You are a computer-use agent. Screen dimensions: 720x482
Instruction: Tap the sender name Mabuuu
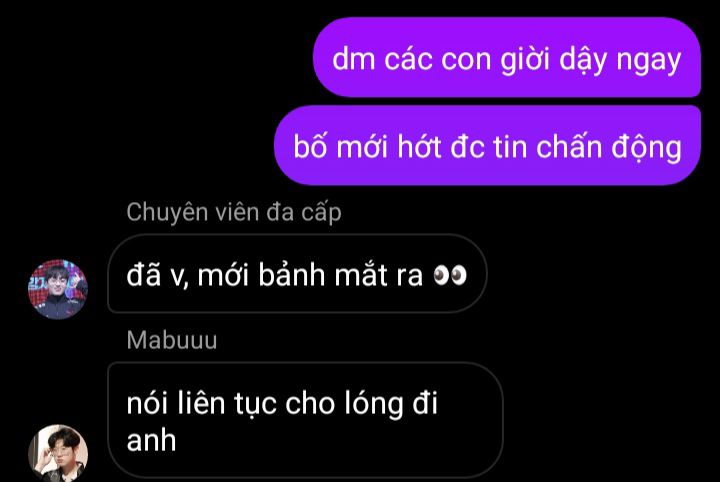point(172,340)
